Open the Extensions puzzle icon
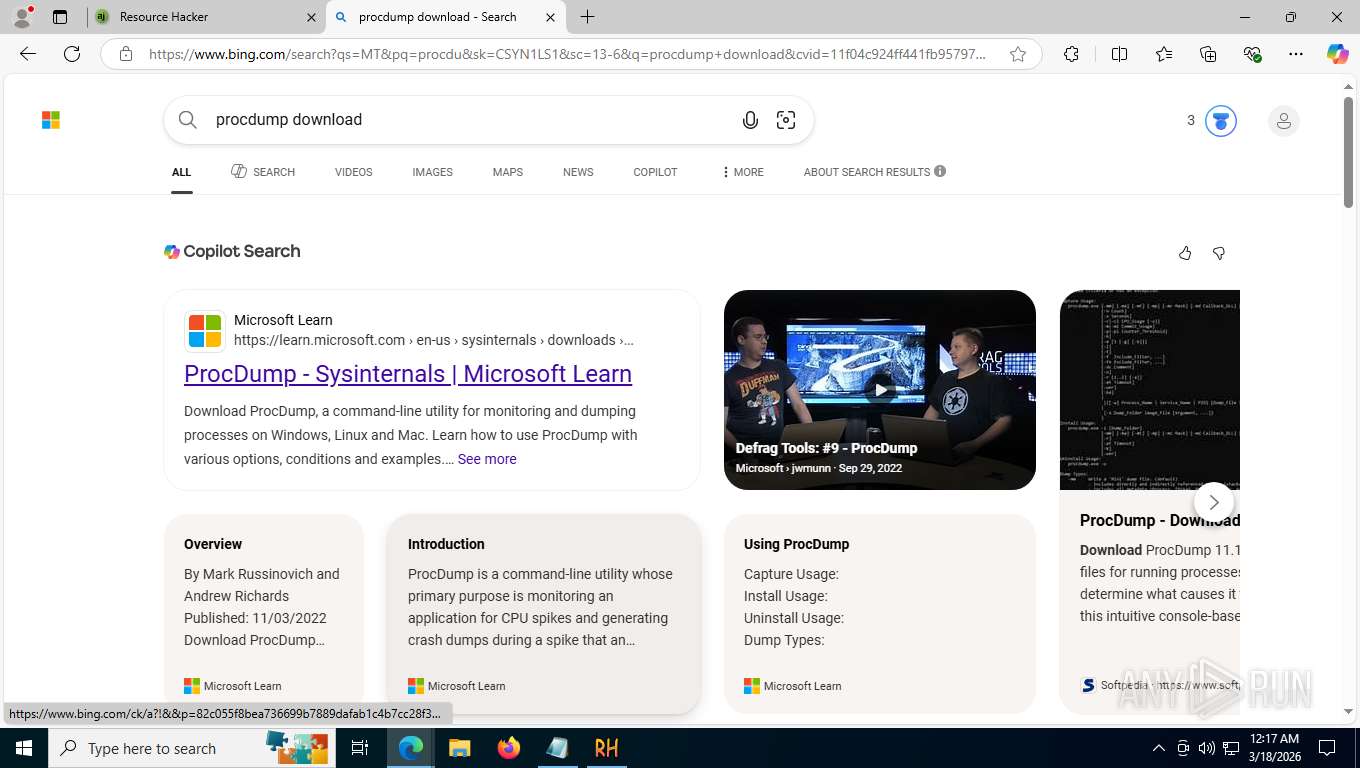 pos(1071,54)
